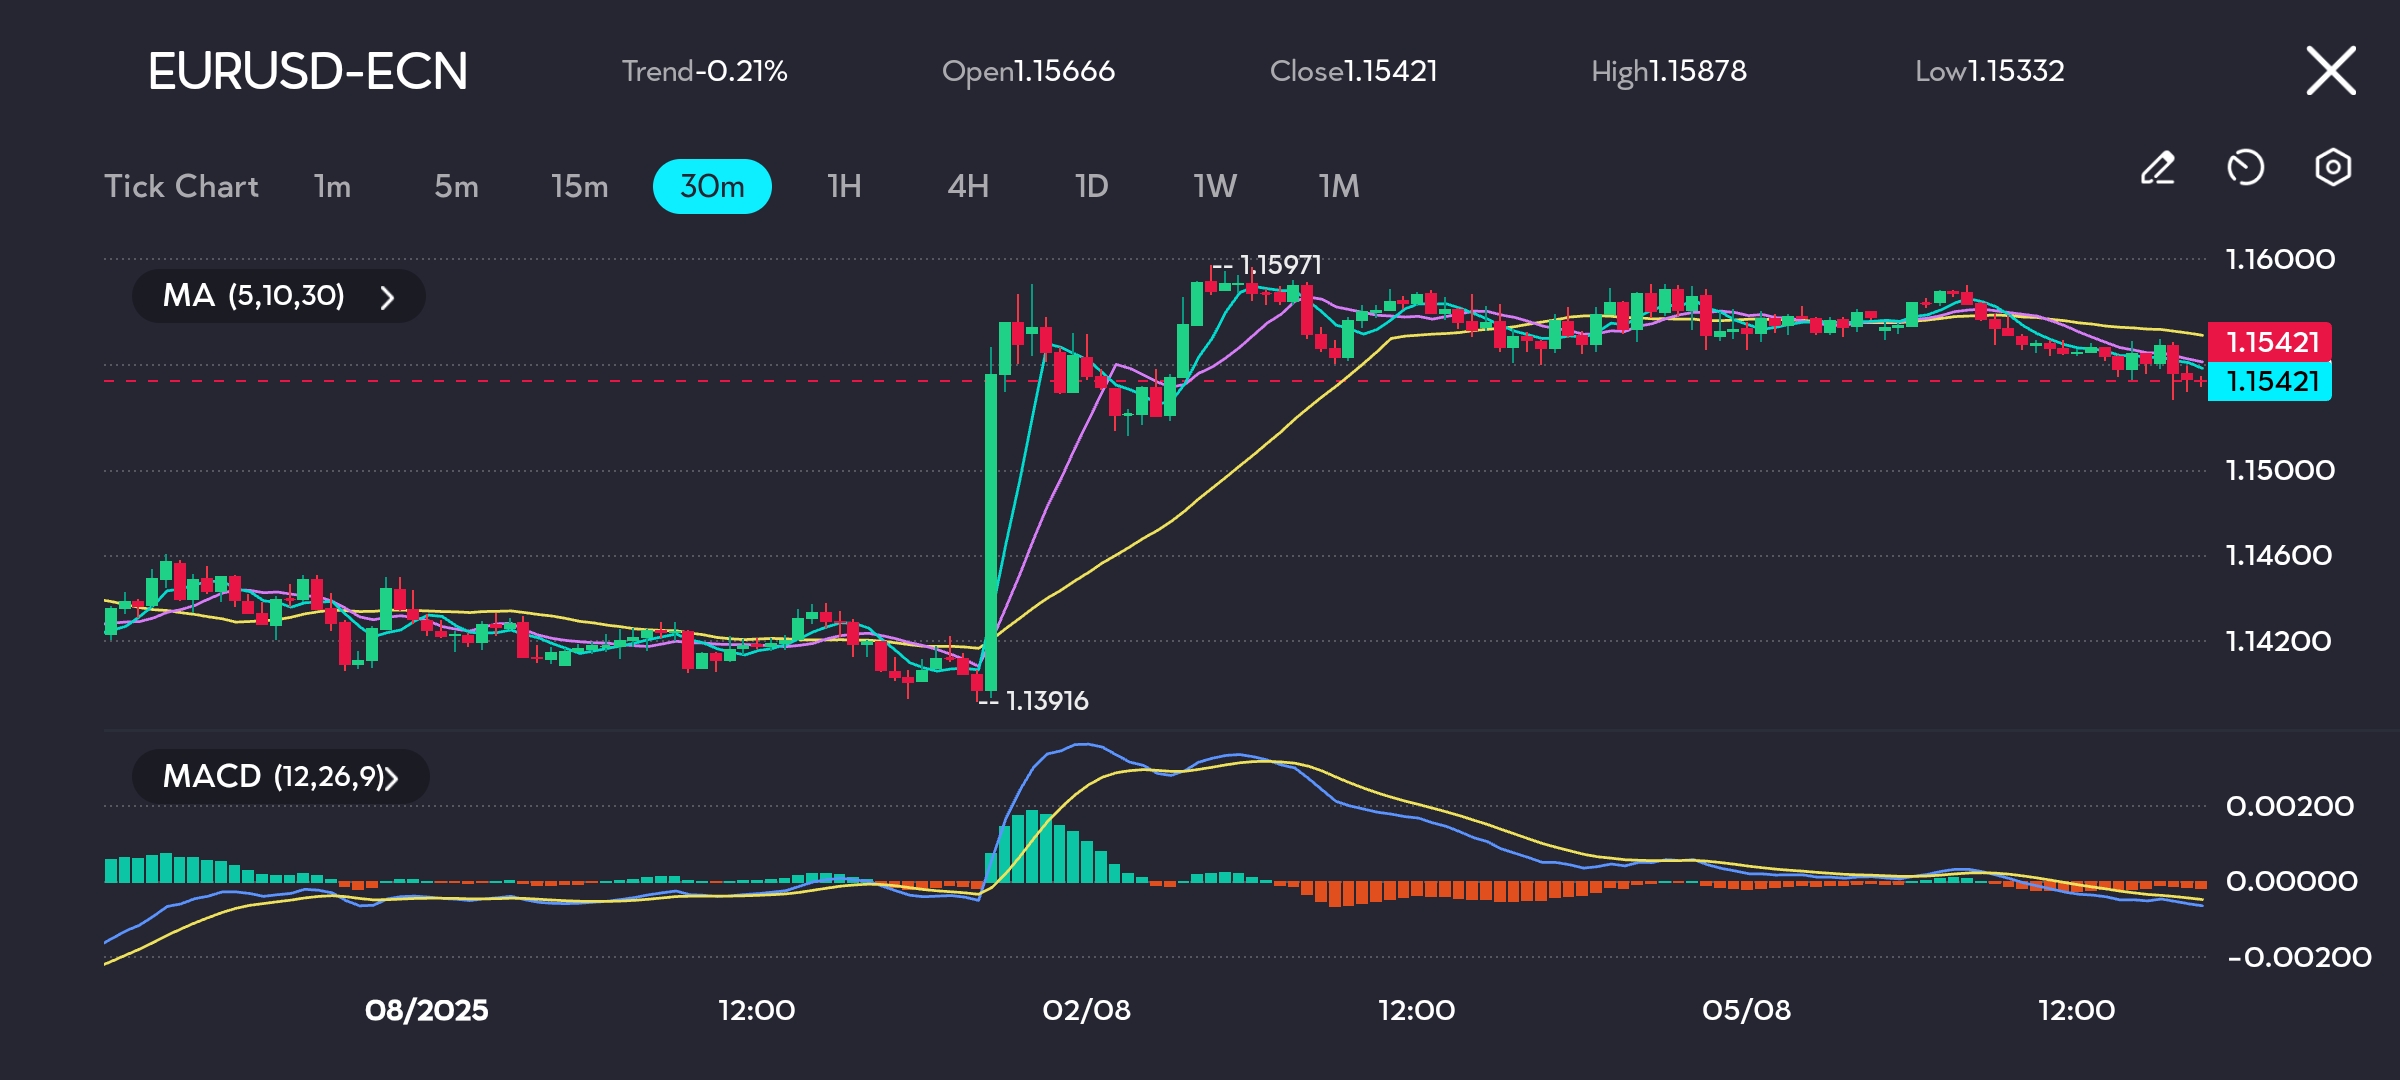Select the active 30m timeframe

pyautogui.click(x=712, y=186)
